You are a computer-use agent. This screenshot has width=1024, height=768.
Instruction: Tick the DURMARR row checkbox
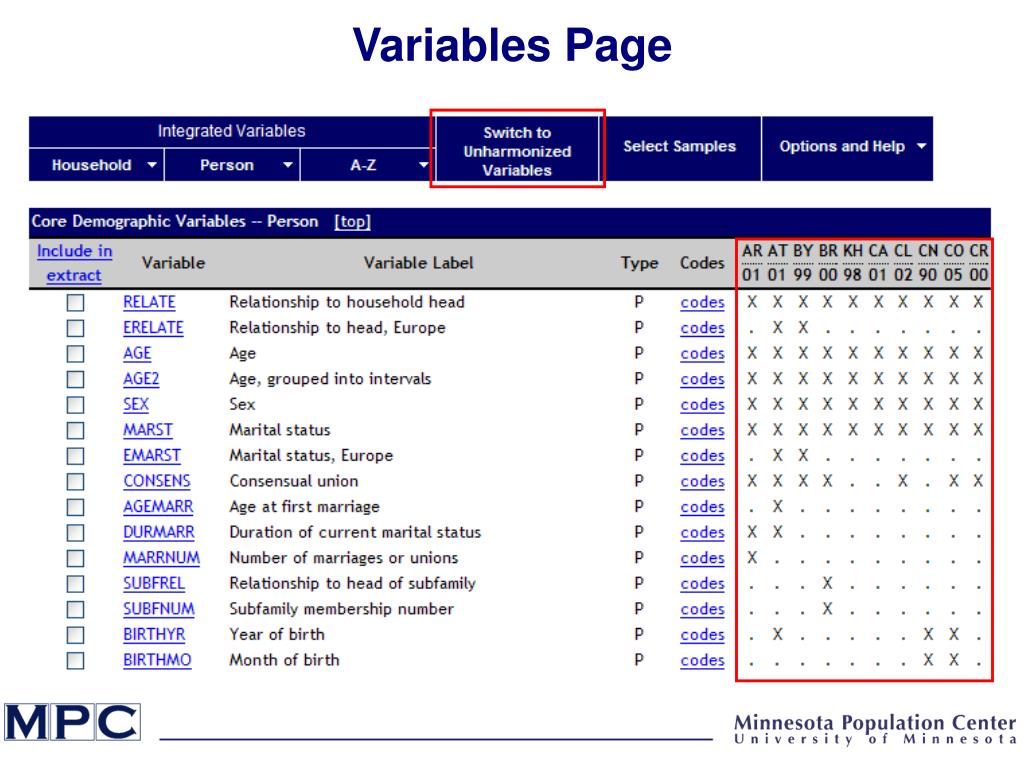click(x=76, y=533)
